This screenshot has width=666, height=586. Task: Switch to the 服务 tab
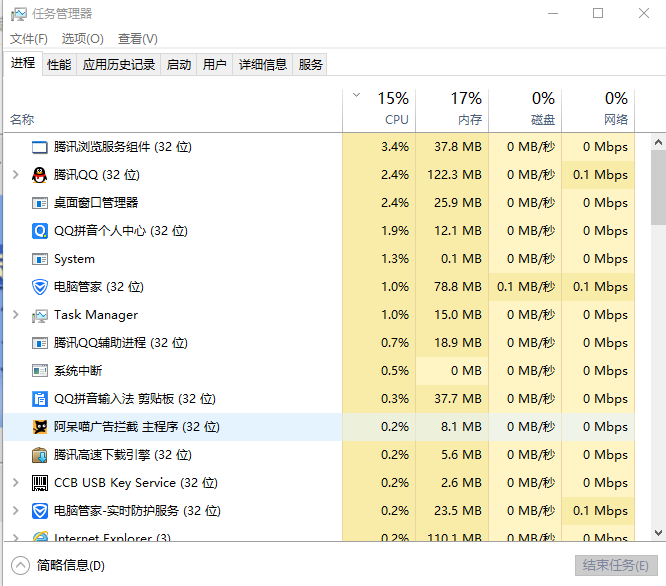point(310,65)
